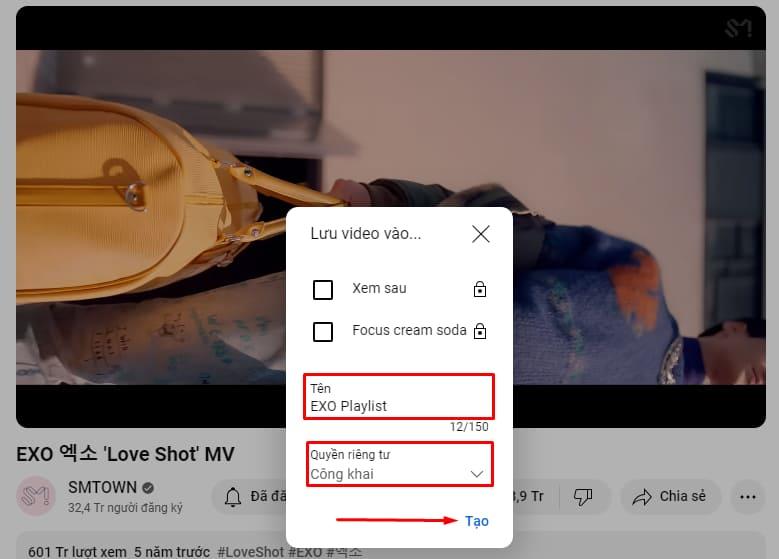Click the Chia sẻ share button
The height and width of the screenshot is (559, 779).
669,496
